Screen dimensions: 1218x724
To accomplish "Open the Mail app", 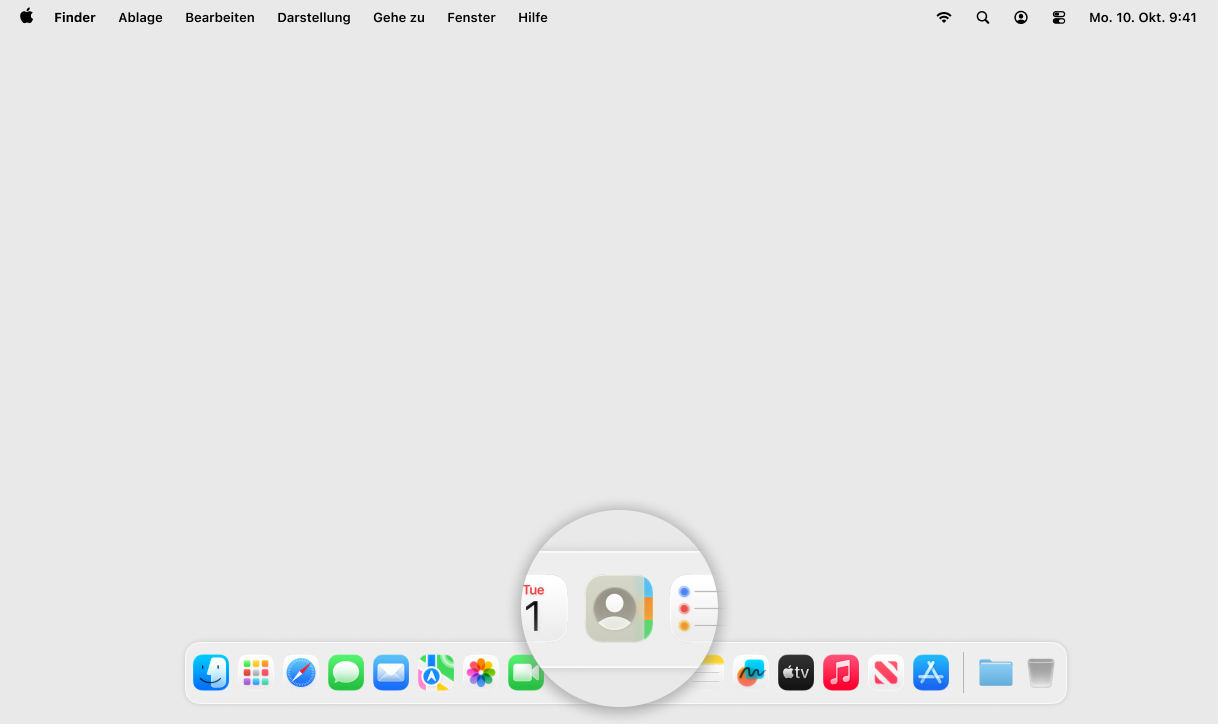I will (x=391, y=673).
